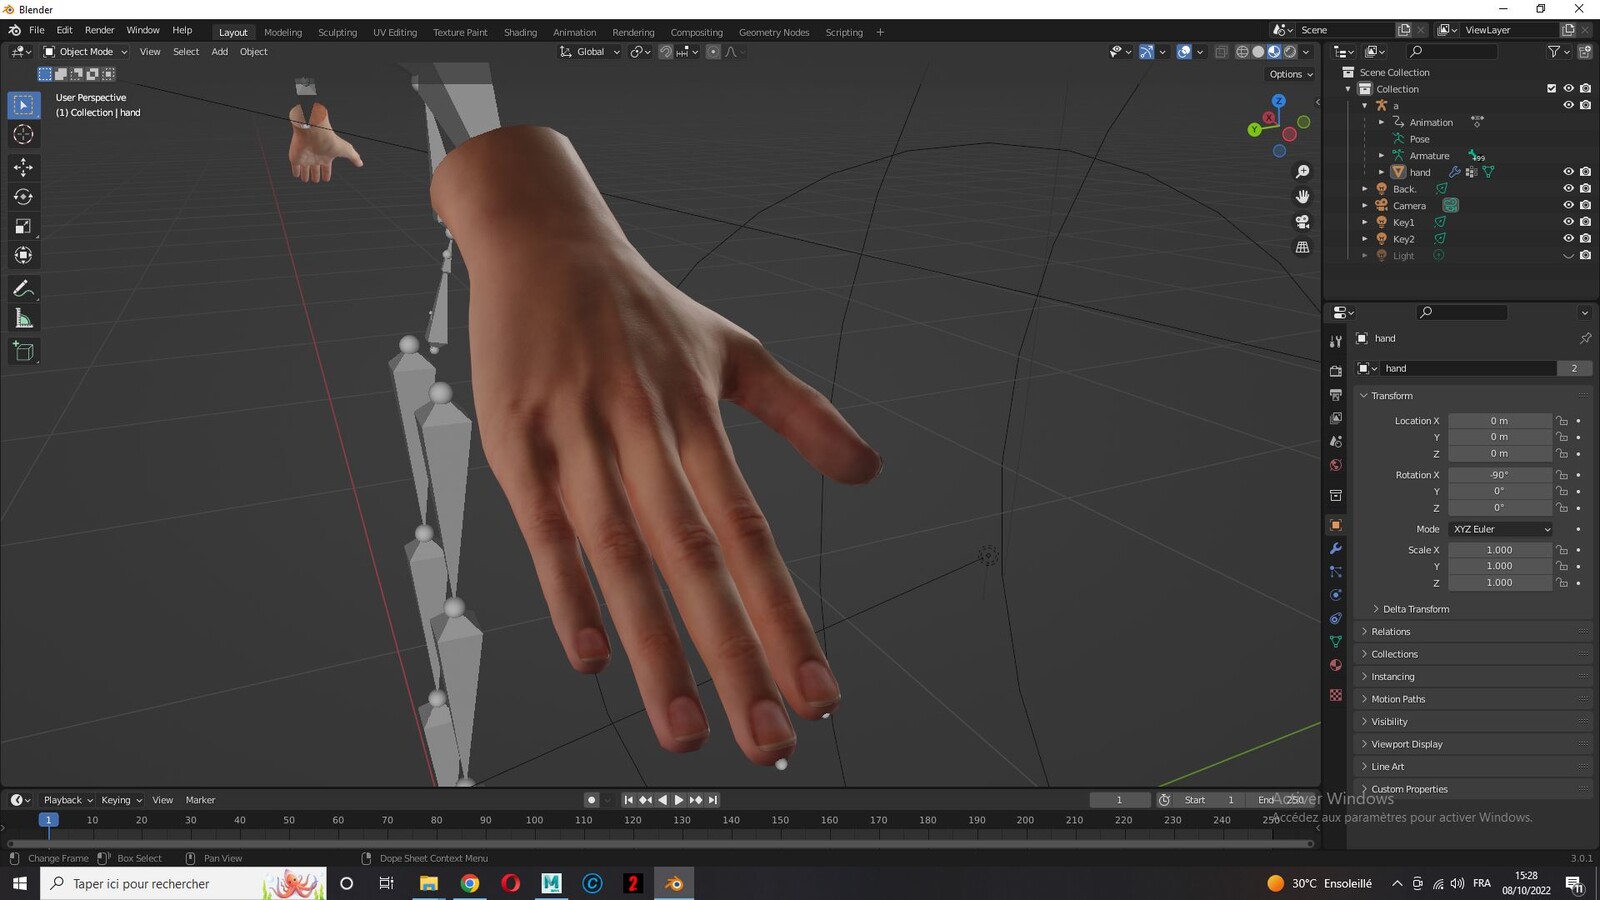This screenshot has width=1600, height=900.
Task: Select the Rotate tool
Action: click(24, 196)
